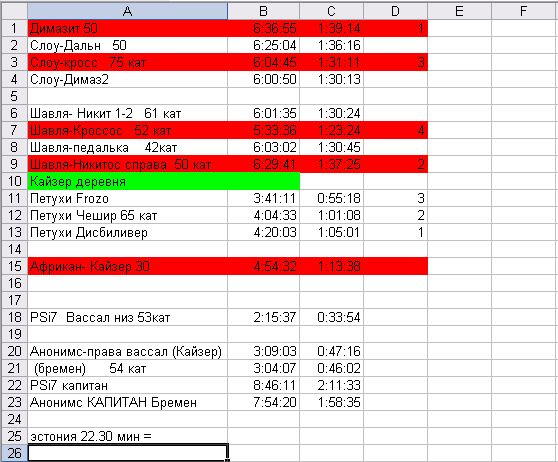Click time value 6:00:50
Viewport: 558px width, 462px height.
tap(275, 79)
